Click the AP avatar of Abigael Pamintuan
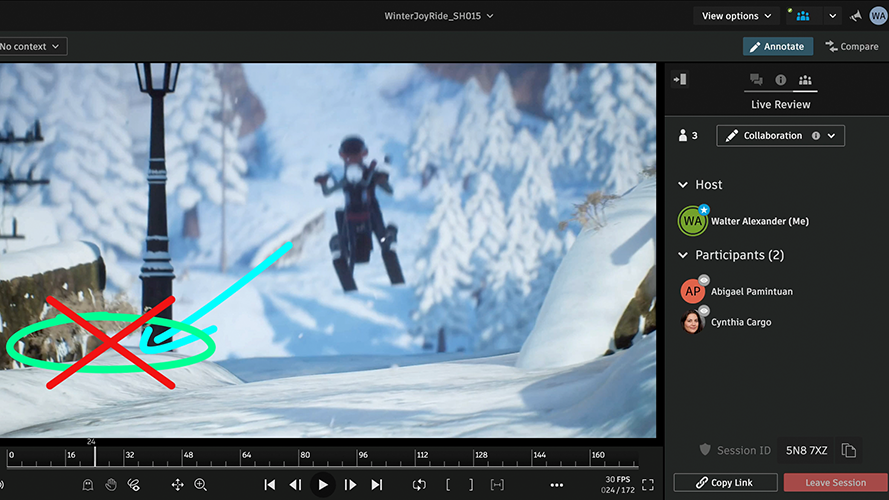The height and width of the screenshot is (500, 889). click(x=692, y=291)
